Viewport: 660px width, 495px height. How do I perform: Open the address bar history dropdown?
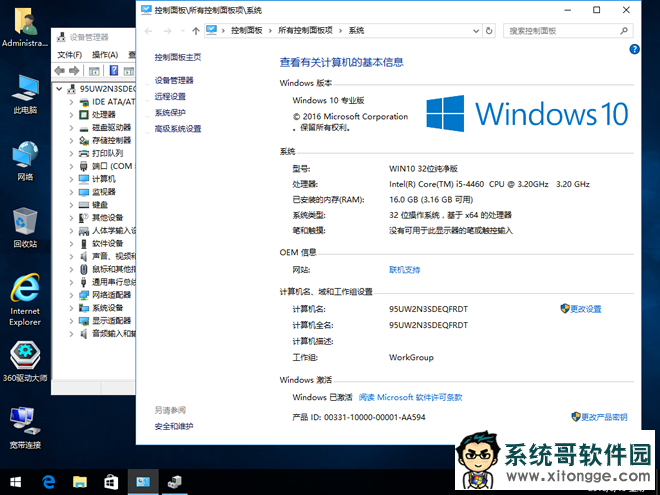click(476, 31)
